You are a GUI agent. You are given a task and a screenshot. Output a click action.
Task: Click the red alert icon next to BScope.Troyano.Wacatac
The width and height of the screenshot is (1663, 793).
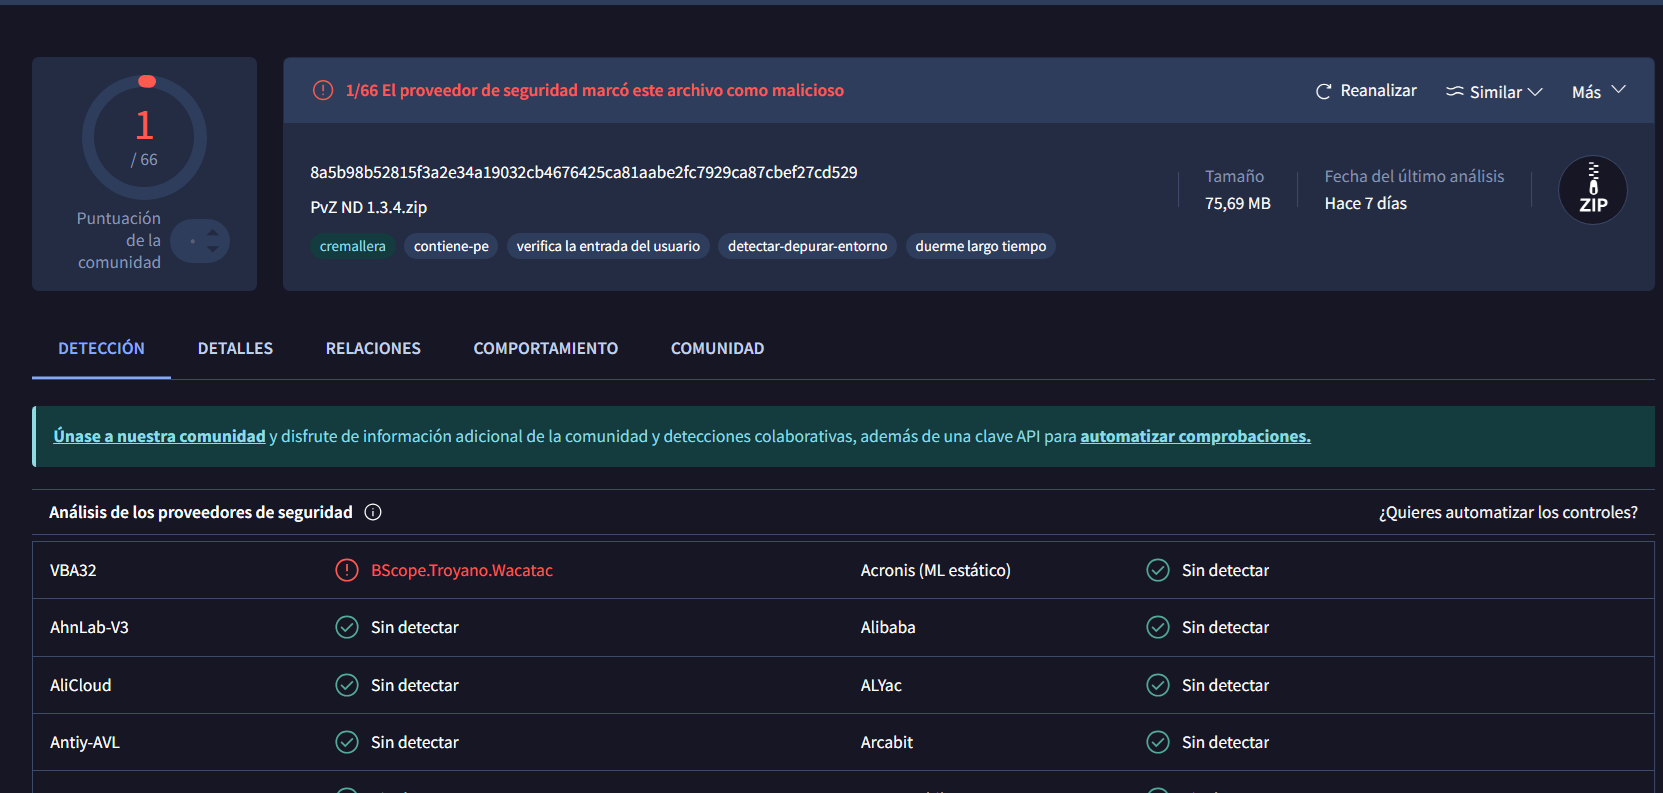coord(346,570)
